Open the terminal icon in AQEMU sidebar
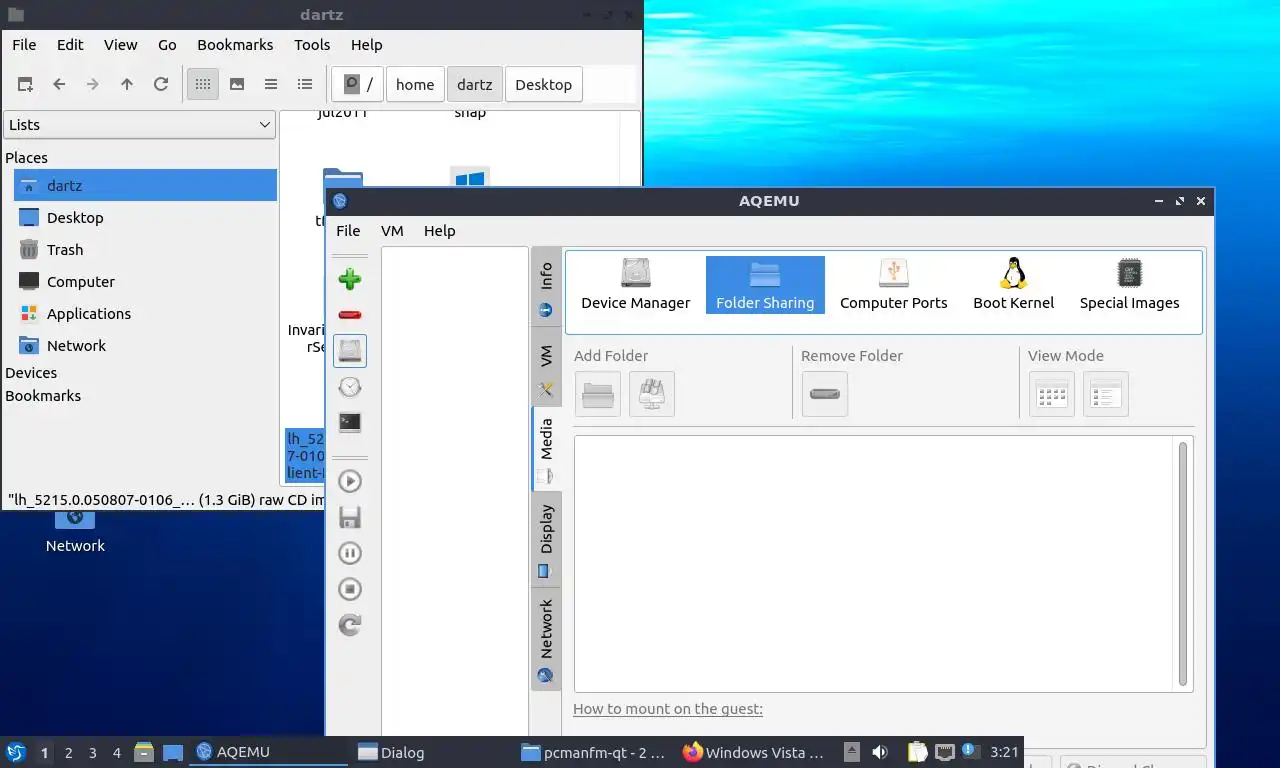This screenshot has width=1280, height=768. pos(350,423)
